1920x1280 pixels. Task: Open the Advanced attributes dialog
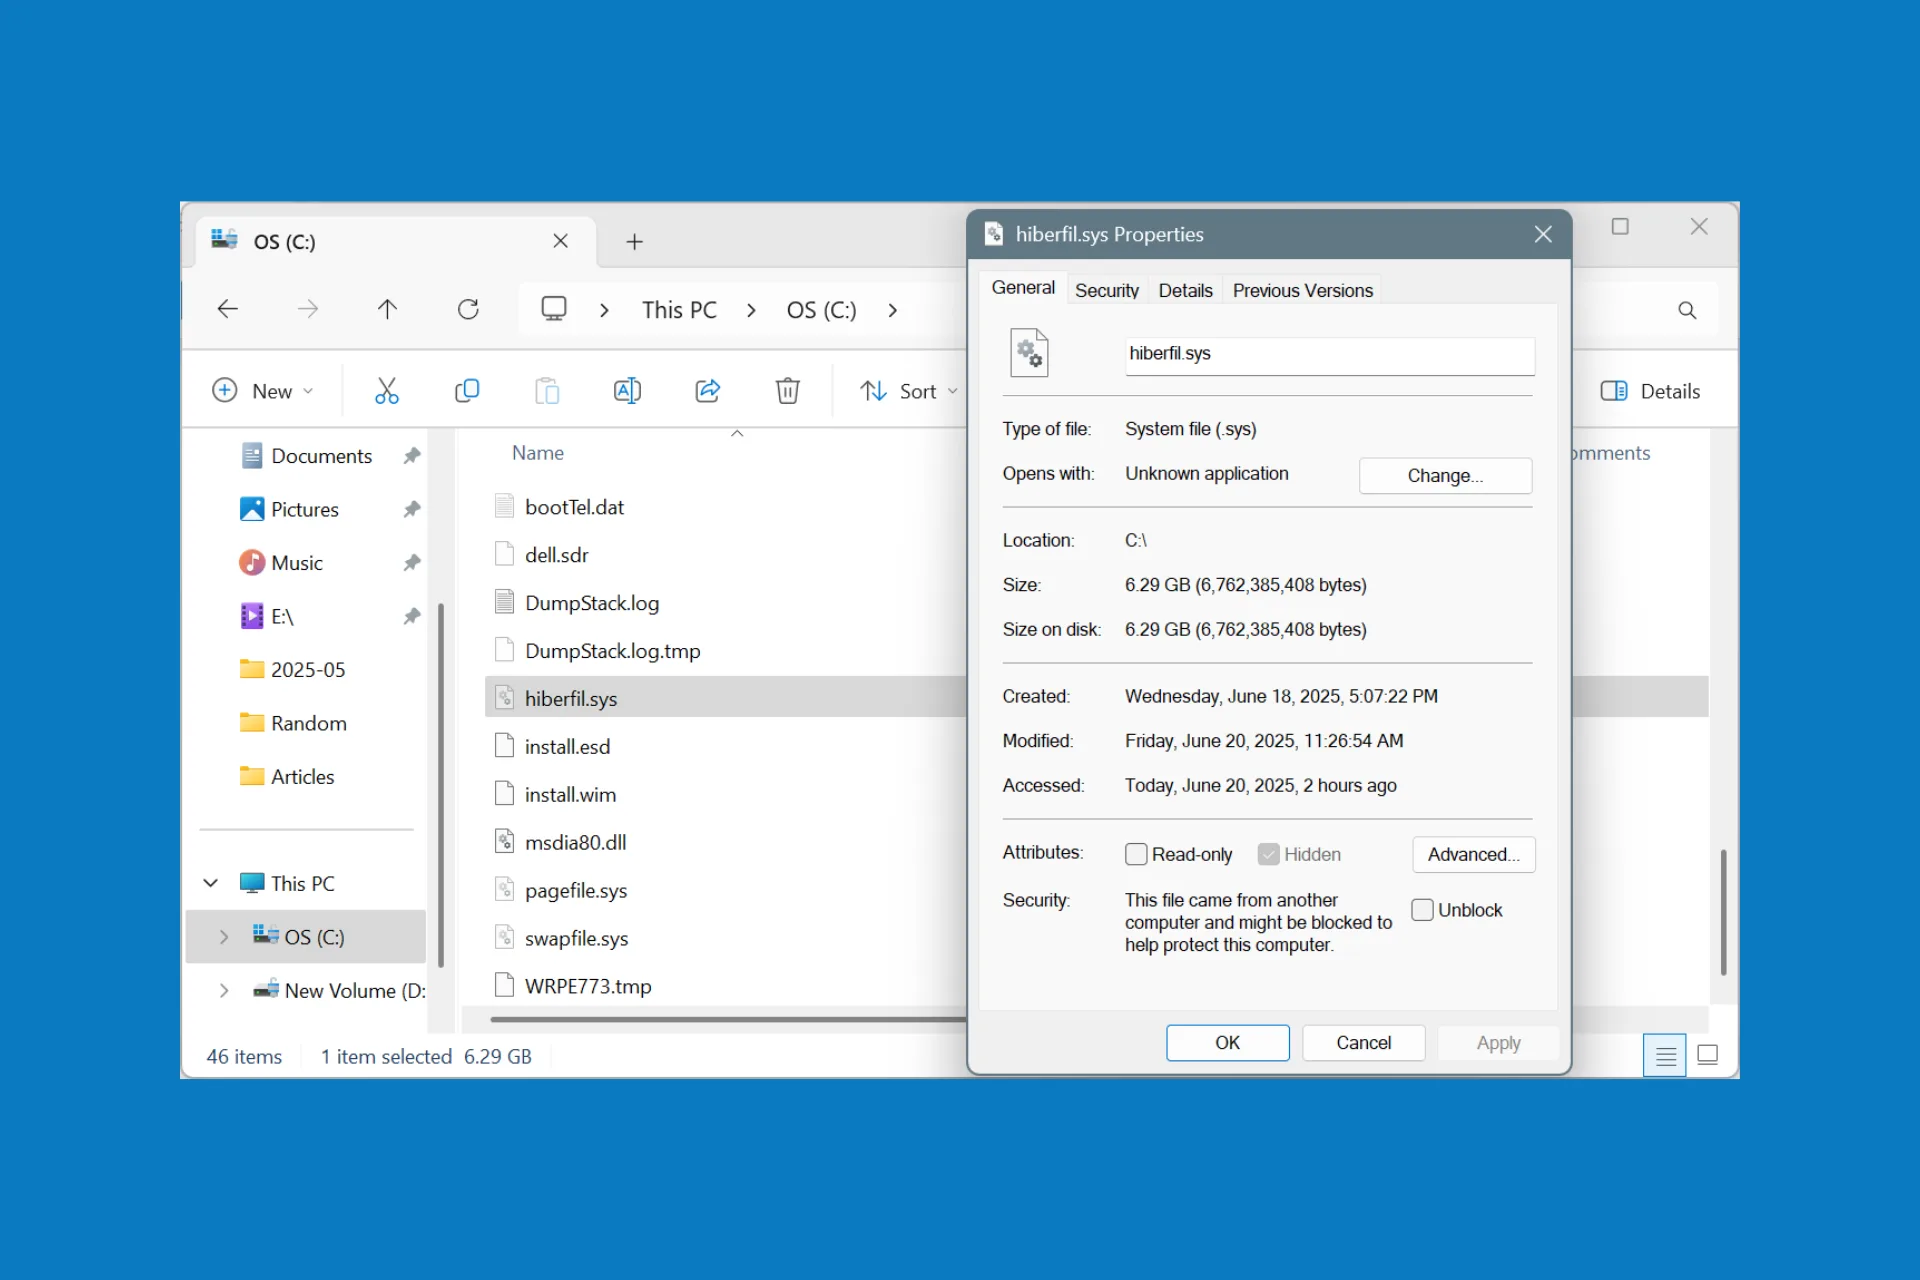click(1473, 854)
